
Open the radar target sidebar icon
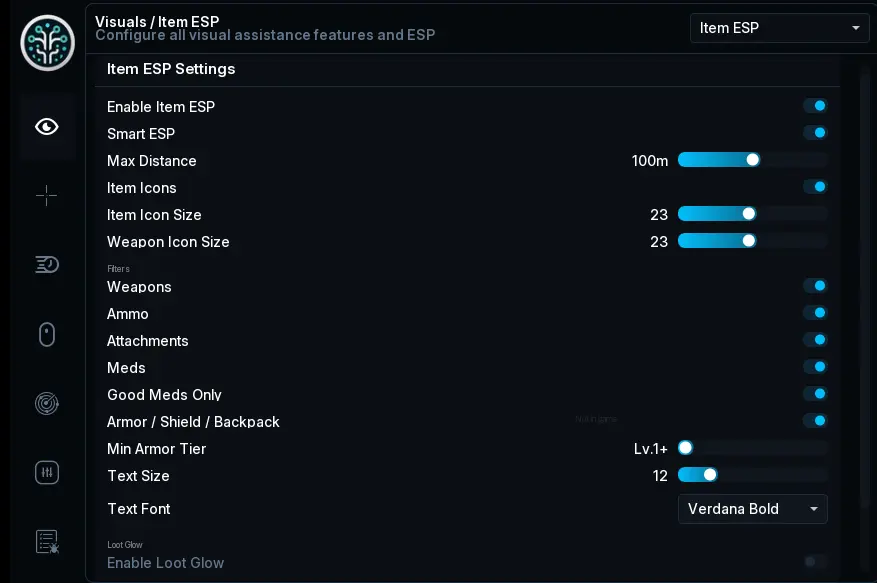click(46, 403)
